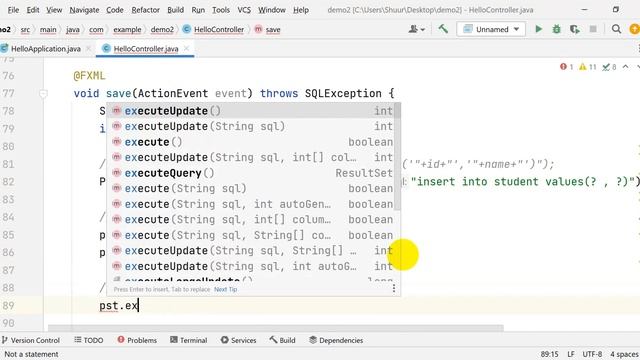Open the Dependencies tool window
The image size is (640, 360).
[336, 340]
